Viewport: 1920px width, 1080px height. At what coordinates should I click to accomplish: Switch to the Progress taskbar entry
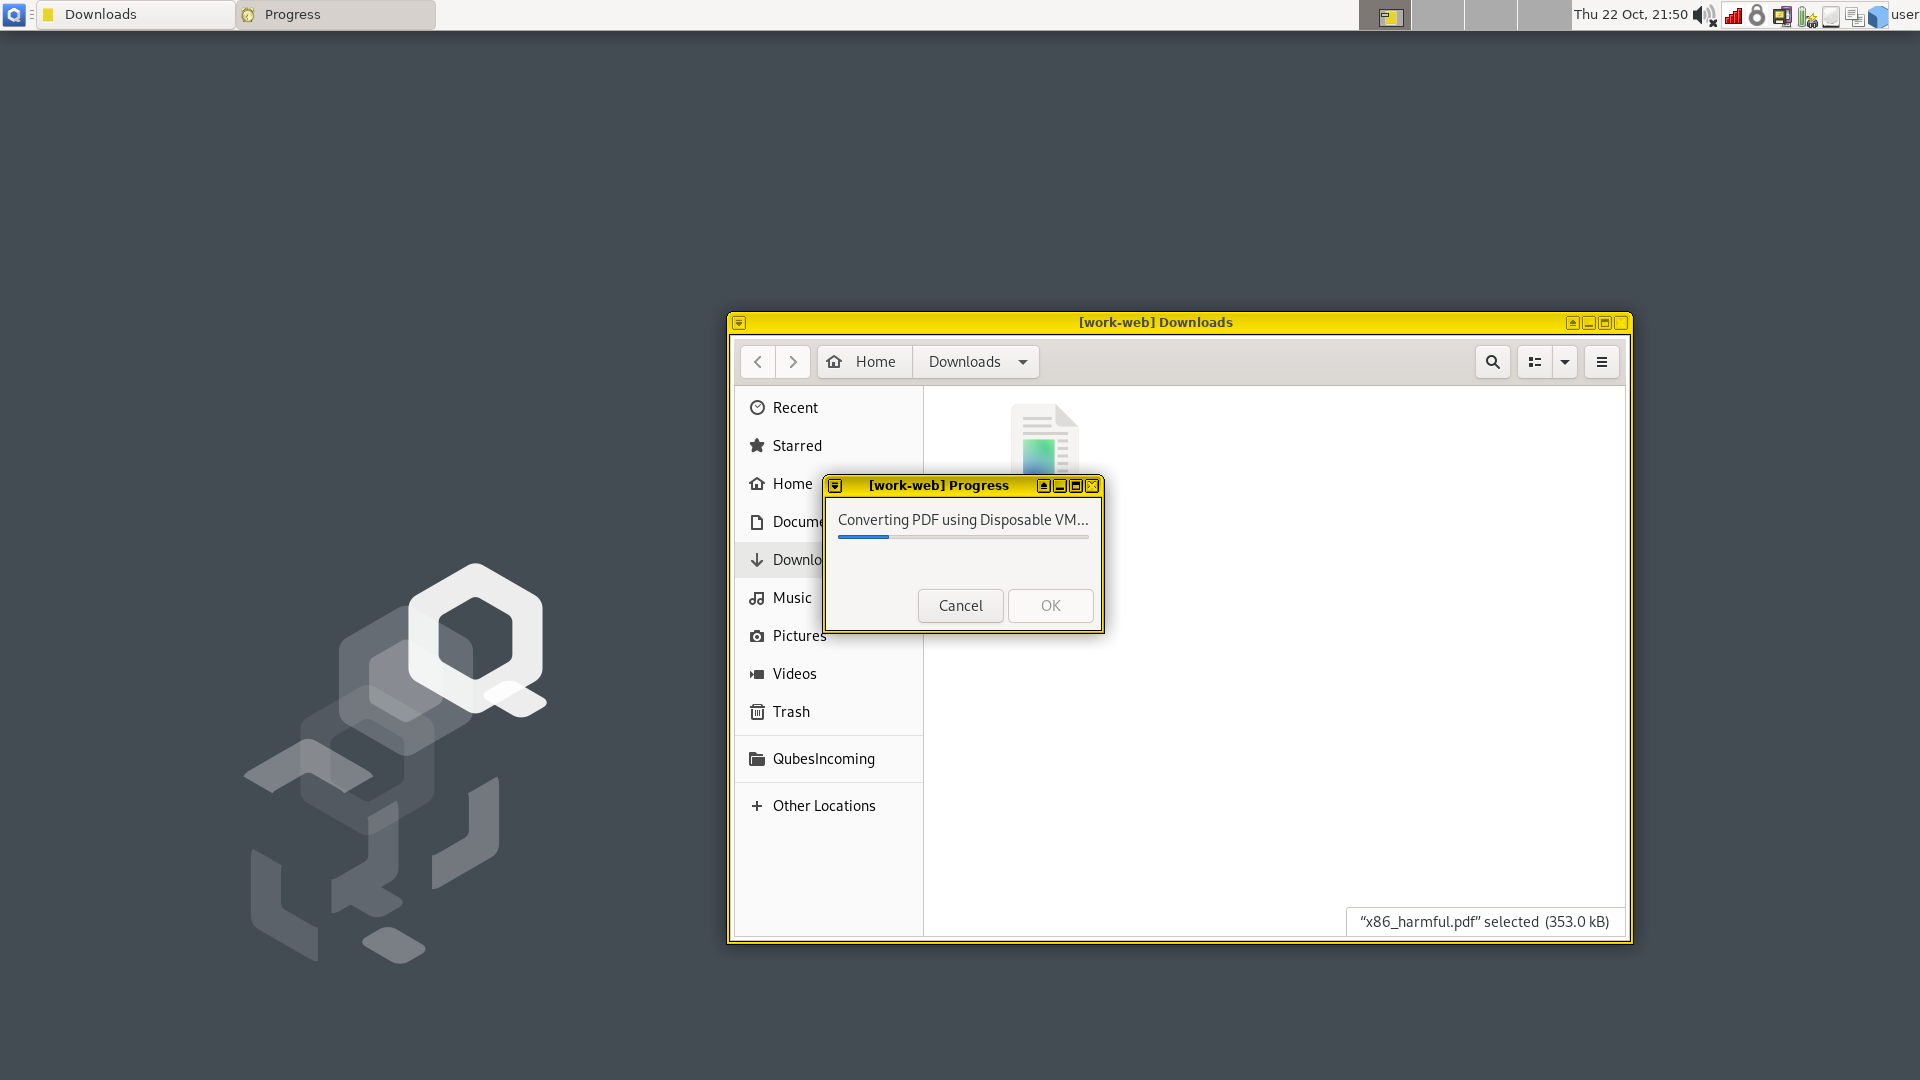334,14
